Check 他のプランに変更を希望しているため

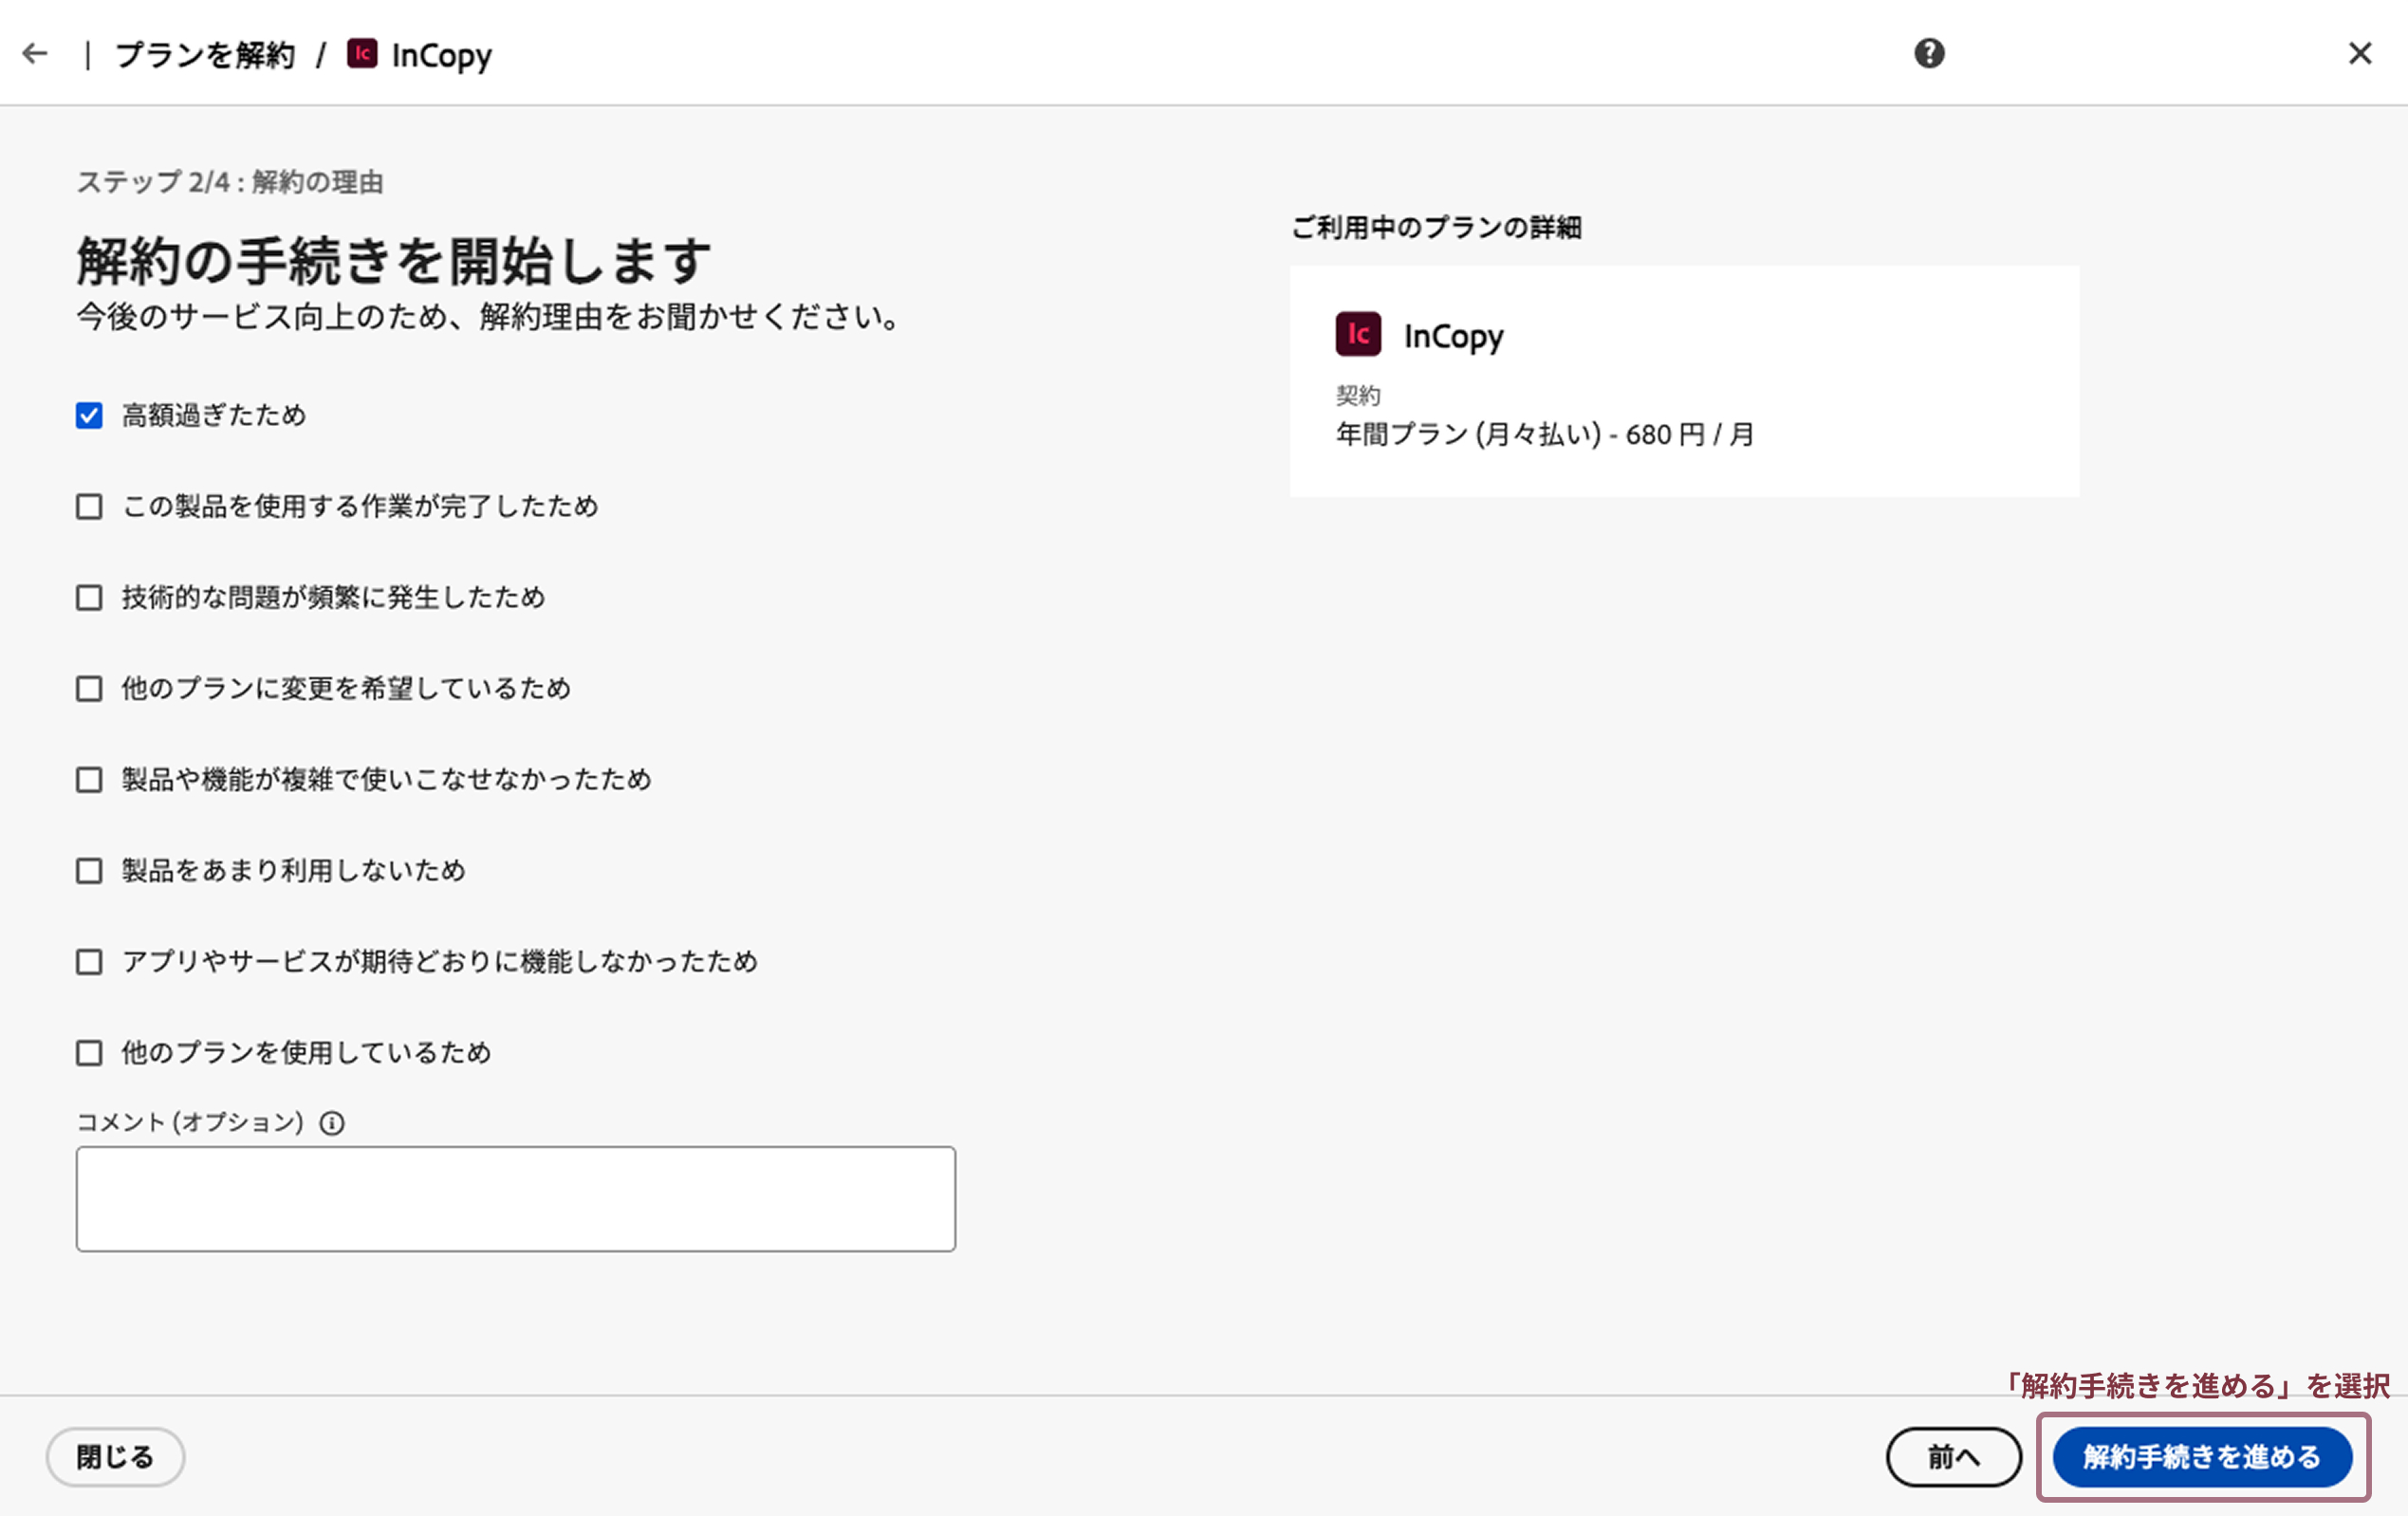[89, 688]
